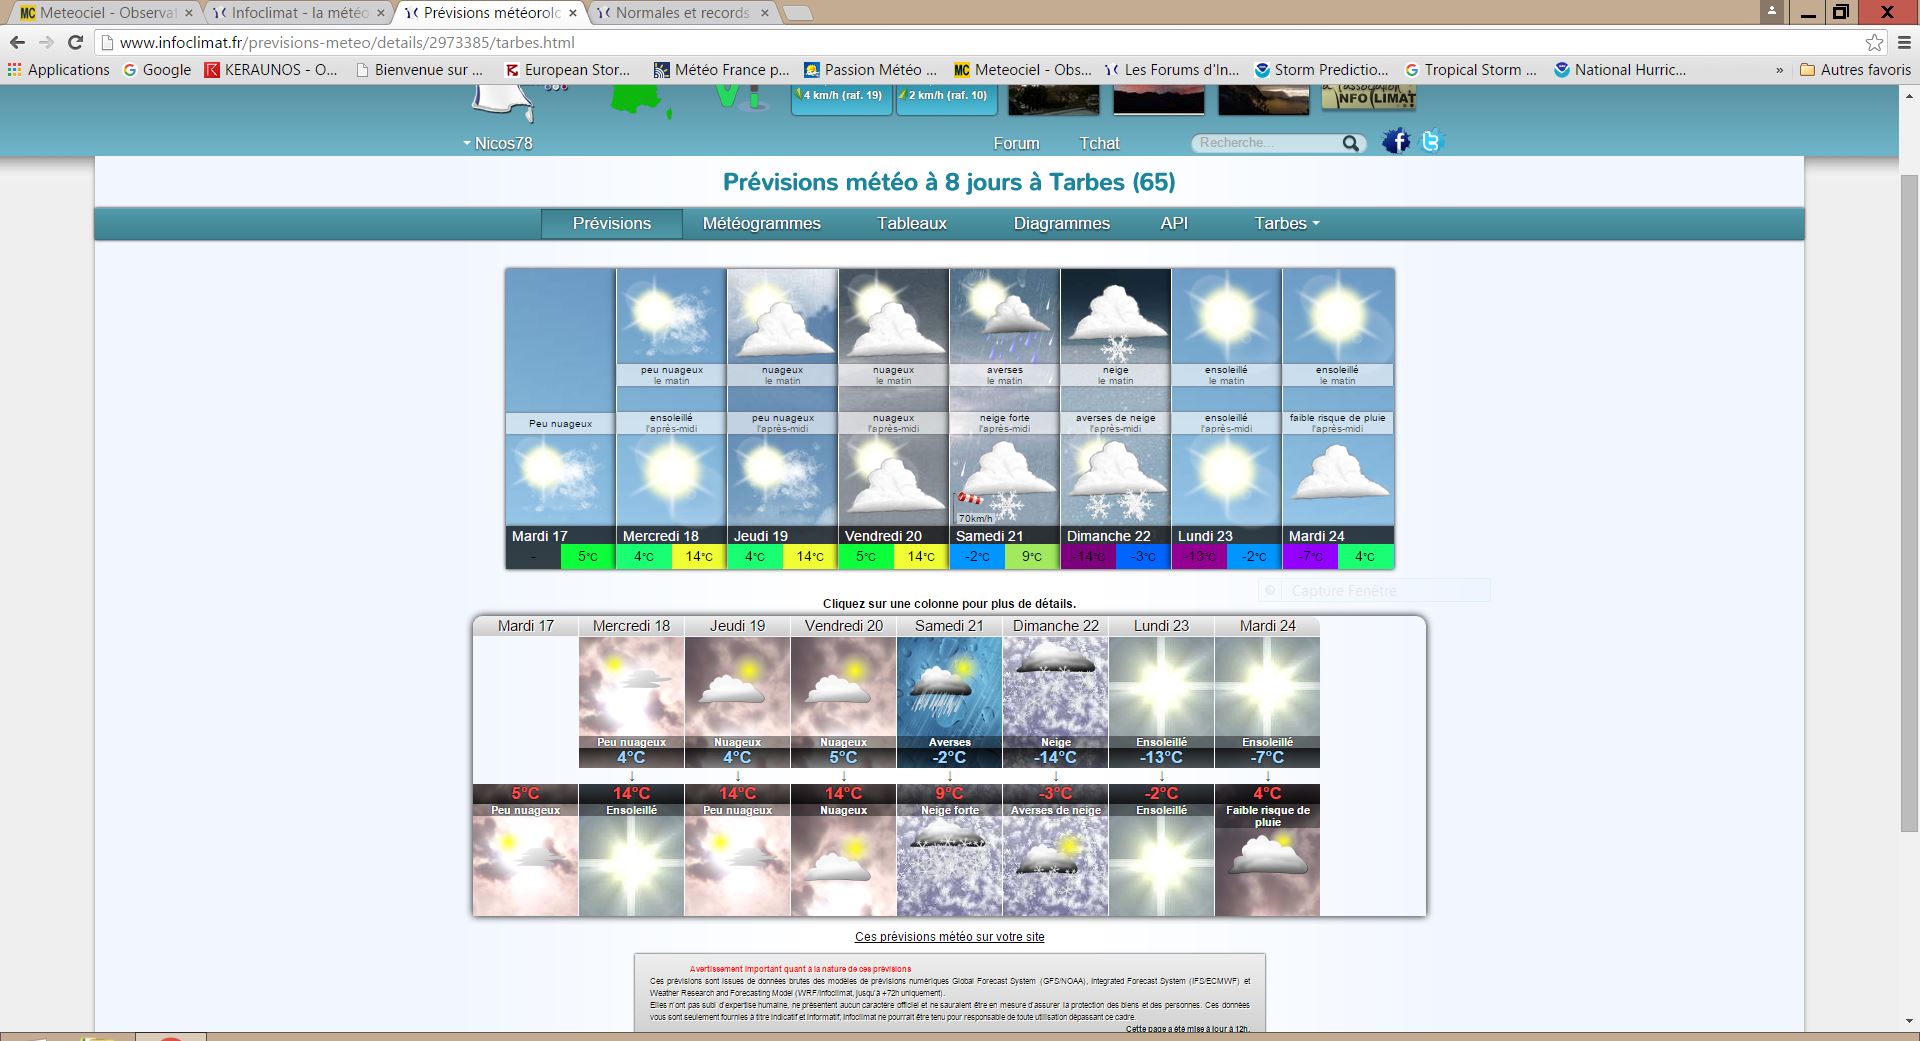The image size is (1920, 1041).
Task: Expand the hidden bookmarks chevron
Action: (x=1779, y=70)
